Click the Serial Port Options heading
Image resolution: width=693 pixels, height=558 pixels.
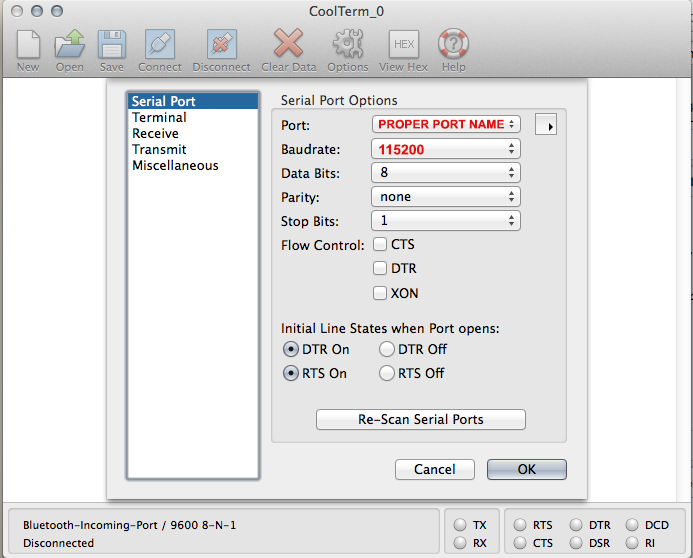coord(339,100)
